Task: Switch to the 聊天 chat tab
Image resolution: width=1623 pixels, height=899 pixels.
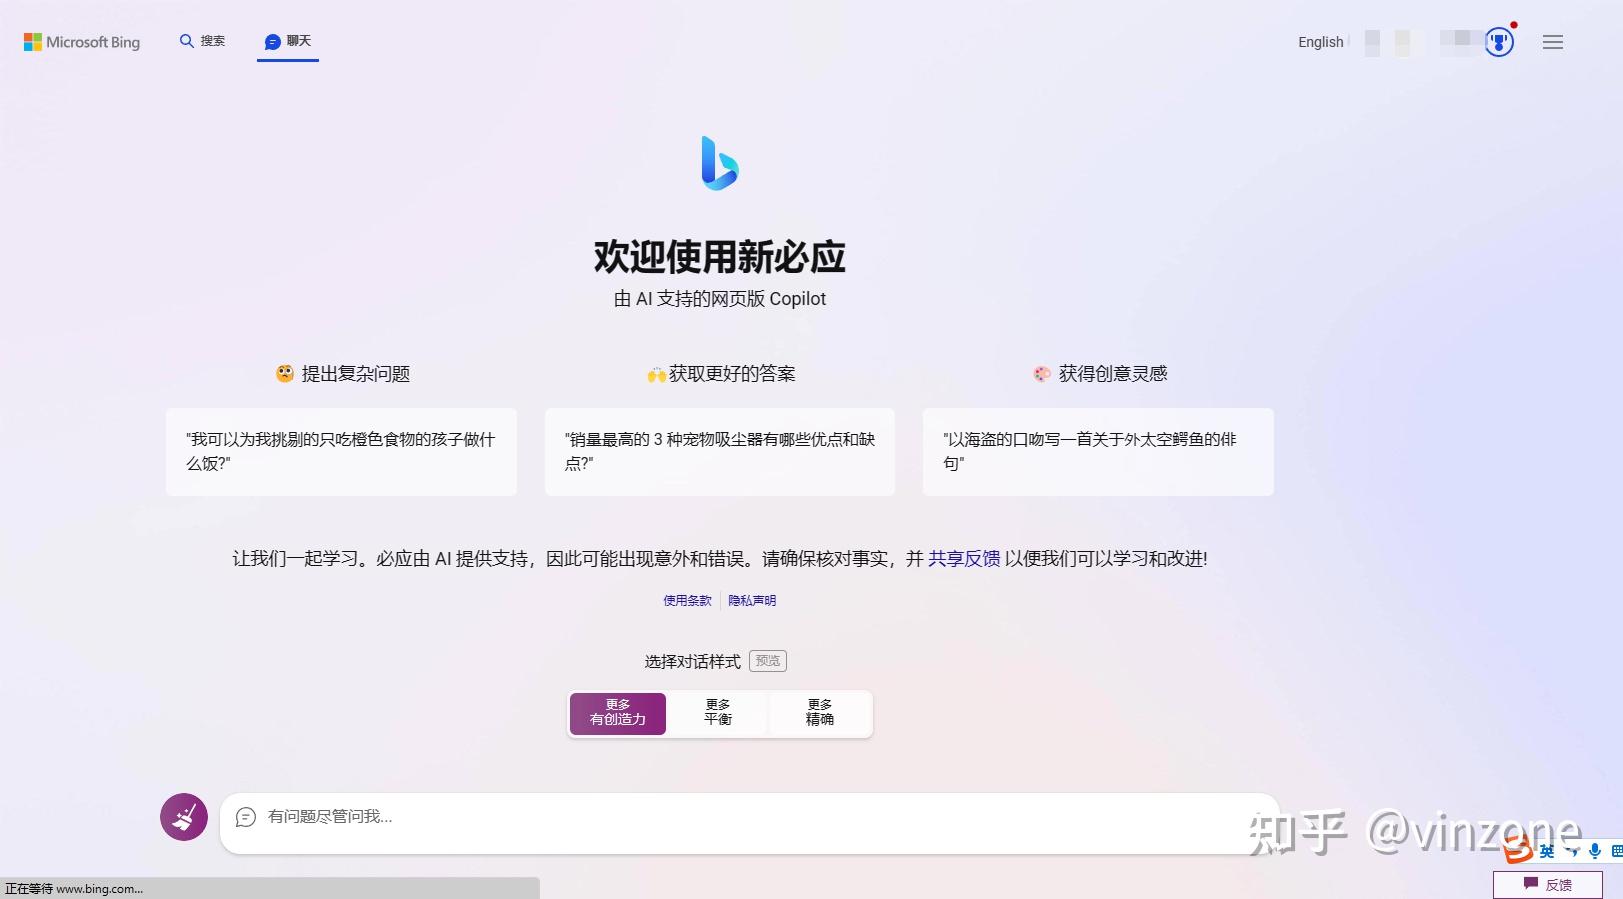Action: tap(288, 41)
